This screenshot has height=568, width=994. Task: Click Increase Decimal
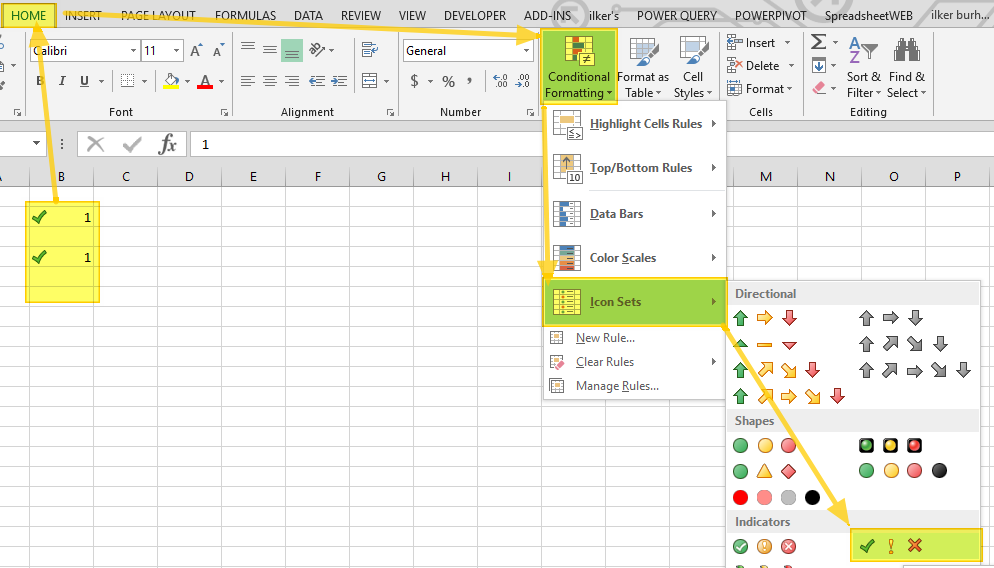tap(500, 81)
